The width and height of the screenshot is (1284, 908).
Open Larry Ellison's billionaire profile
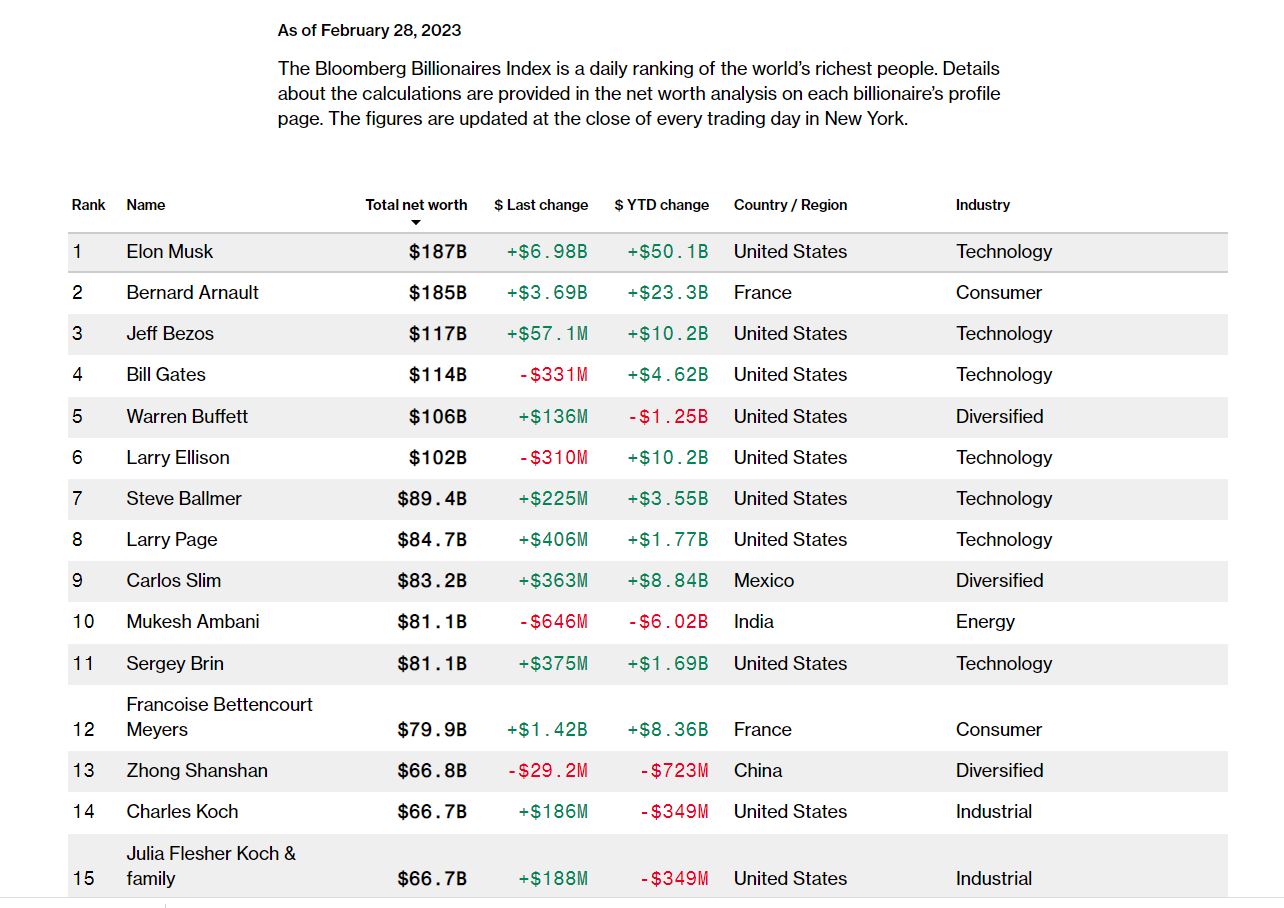pos(178,458)
